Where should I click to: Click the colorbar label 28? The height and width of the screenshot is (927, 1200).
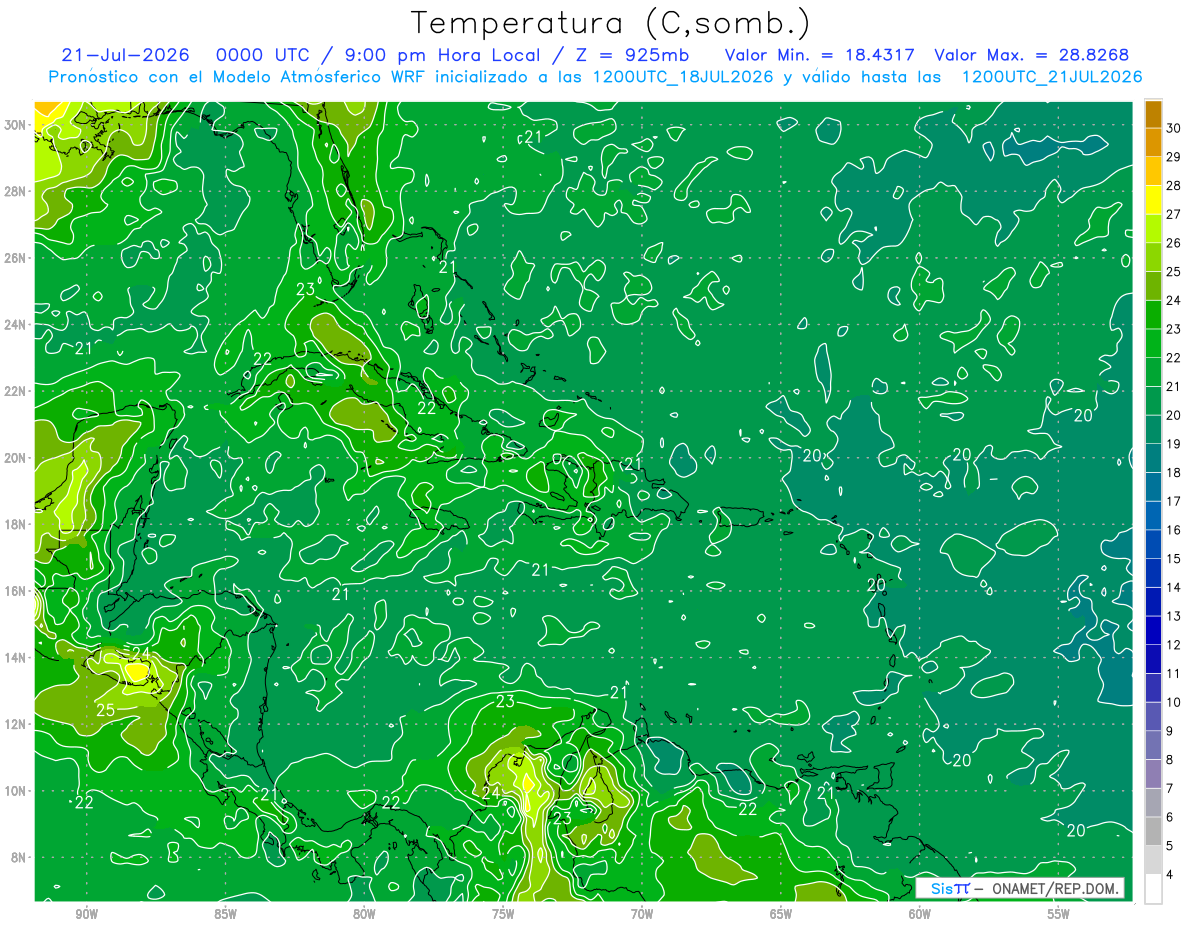[x=1174, y=185]
